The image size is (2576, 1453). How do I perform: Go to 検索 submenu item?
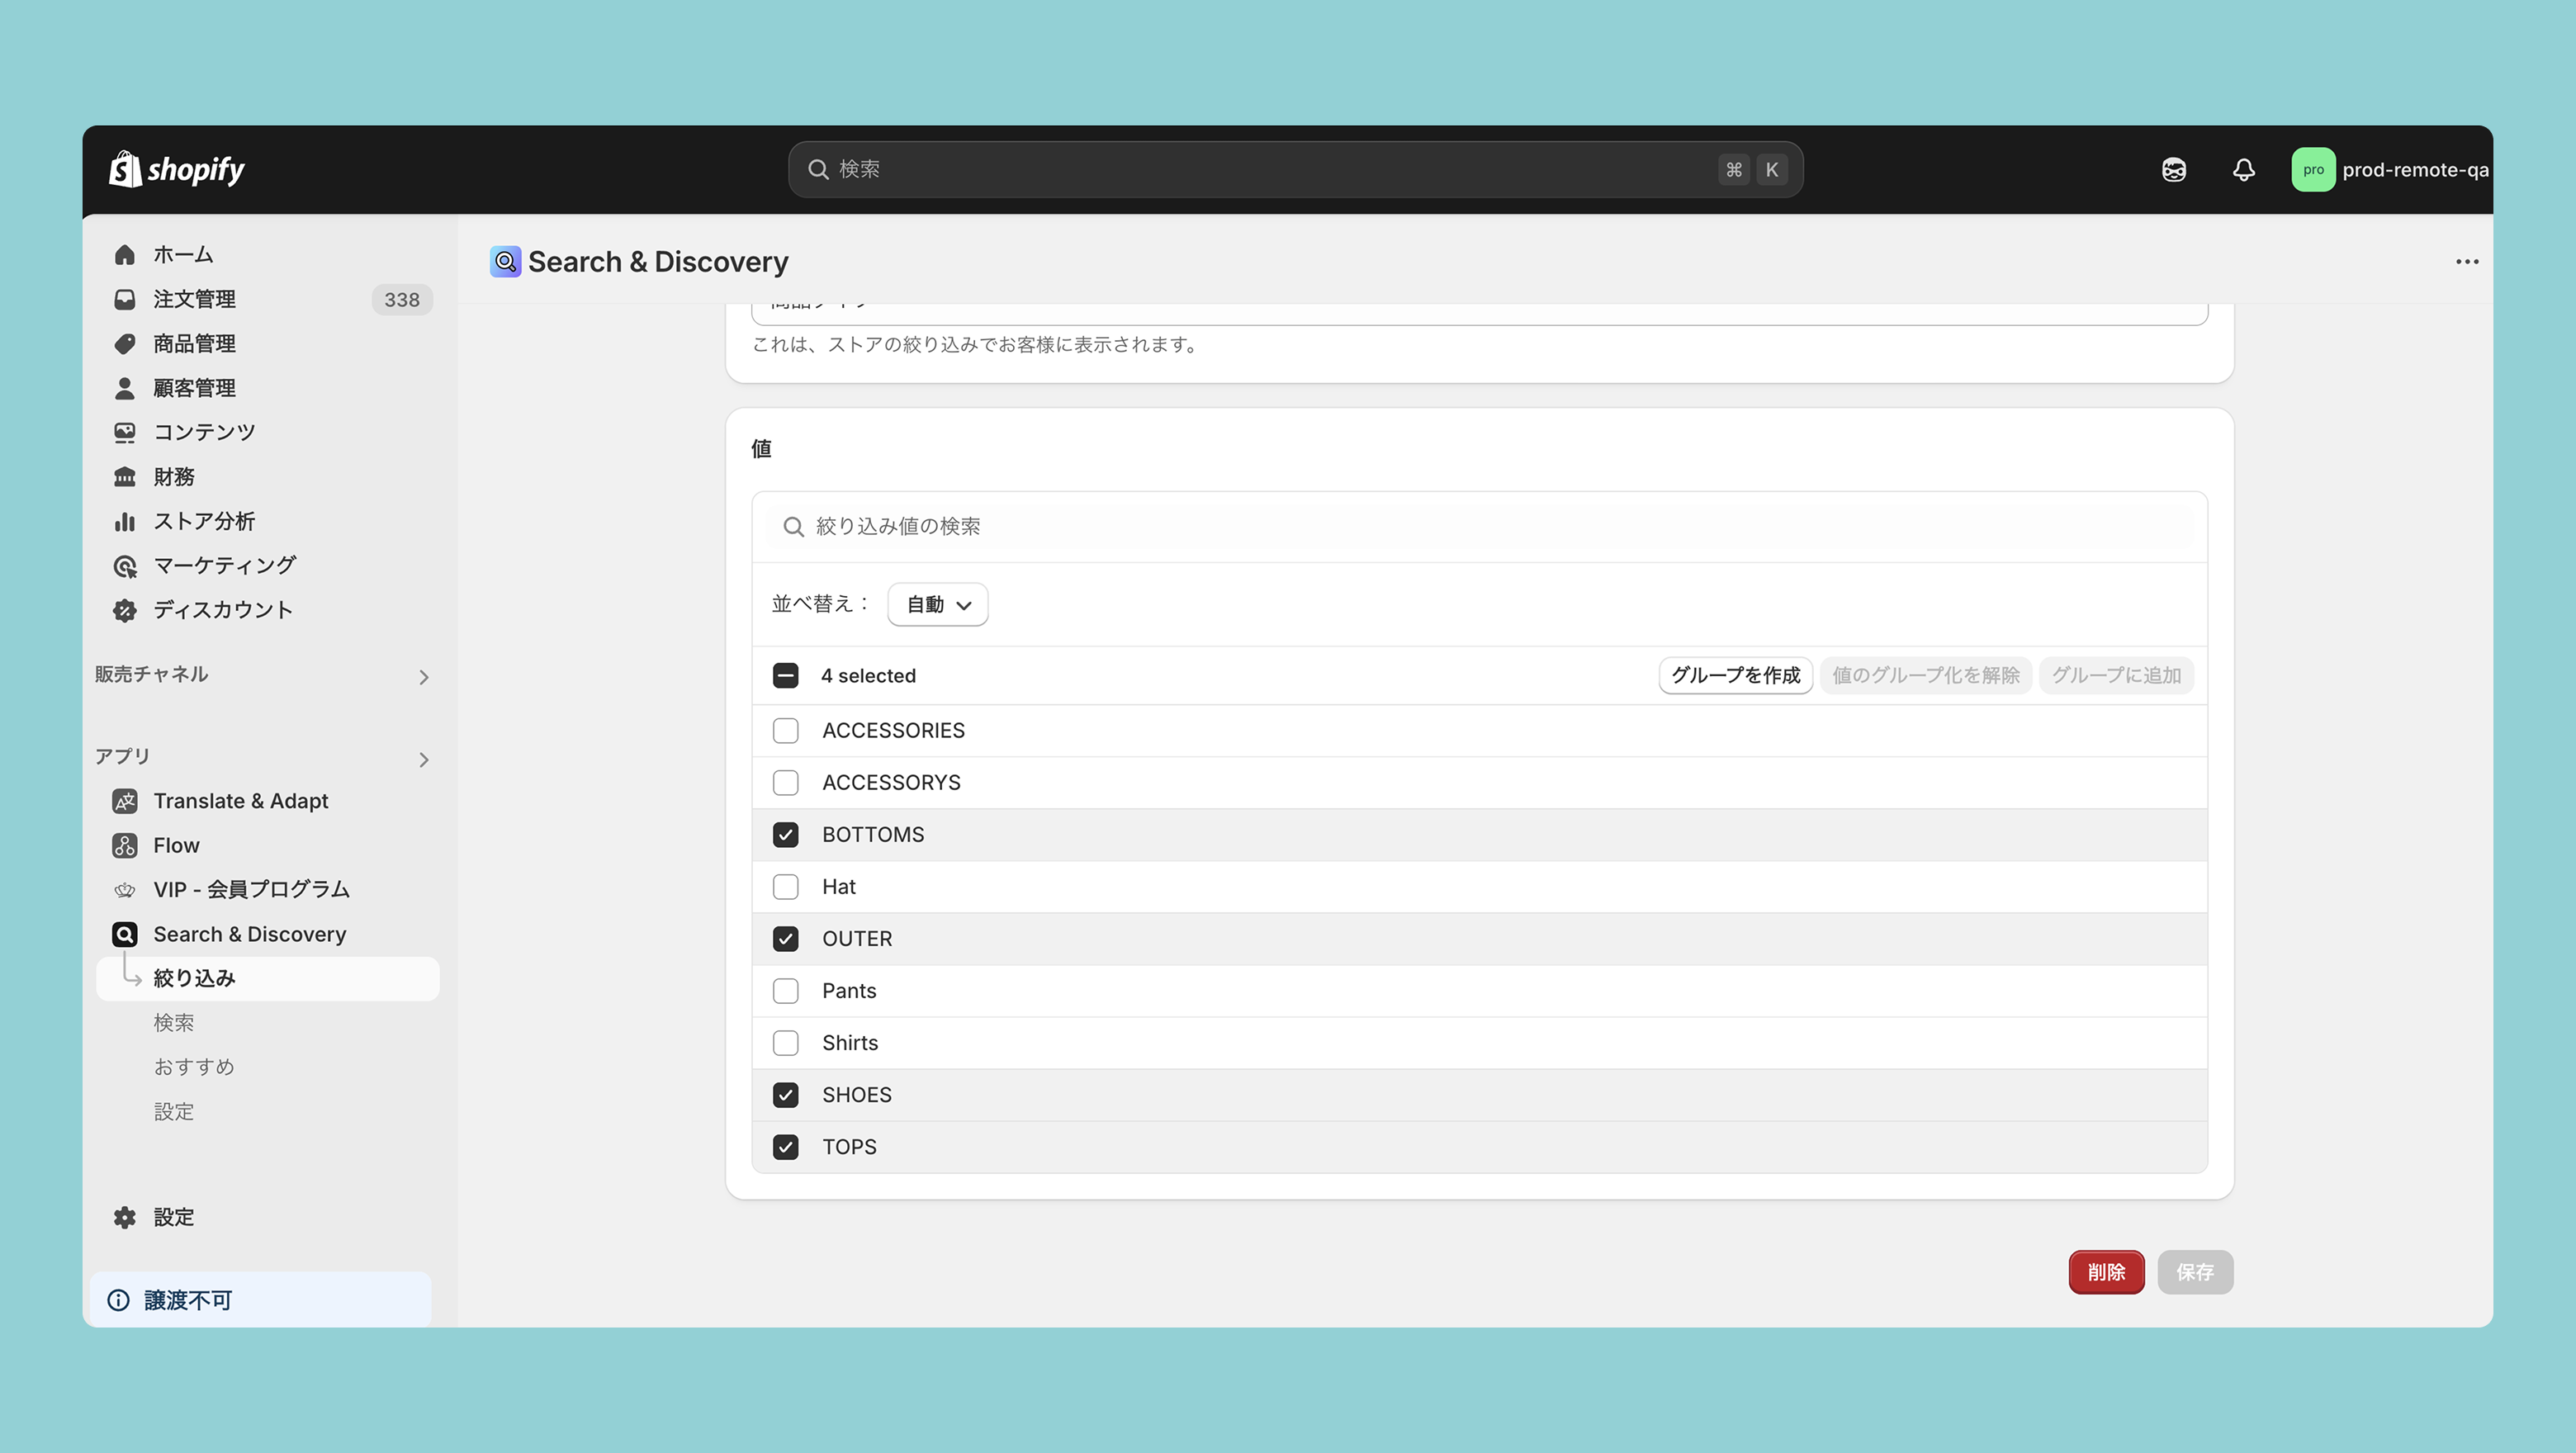(174, 1022)
